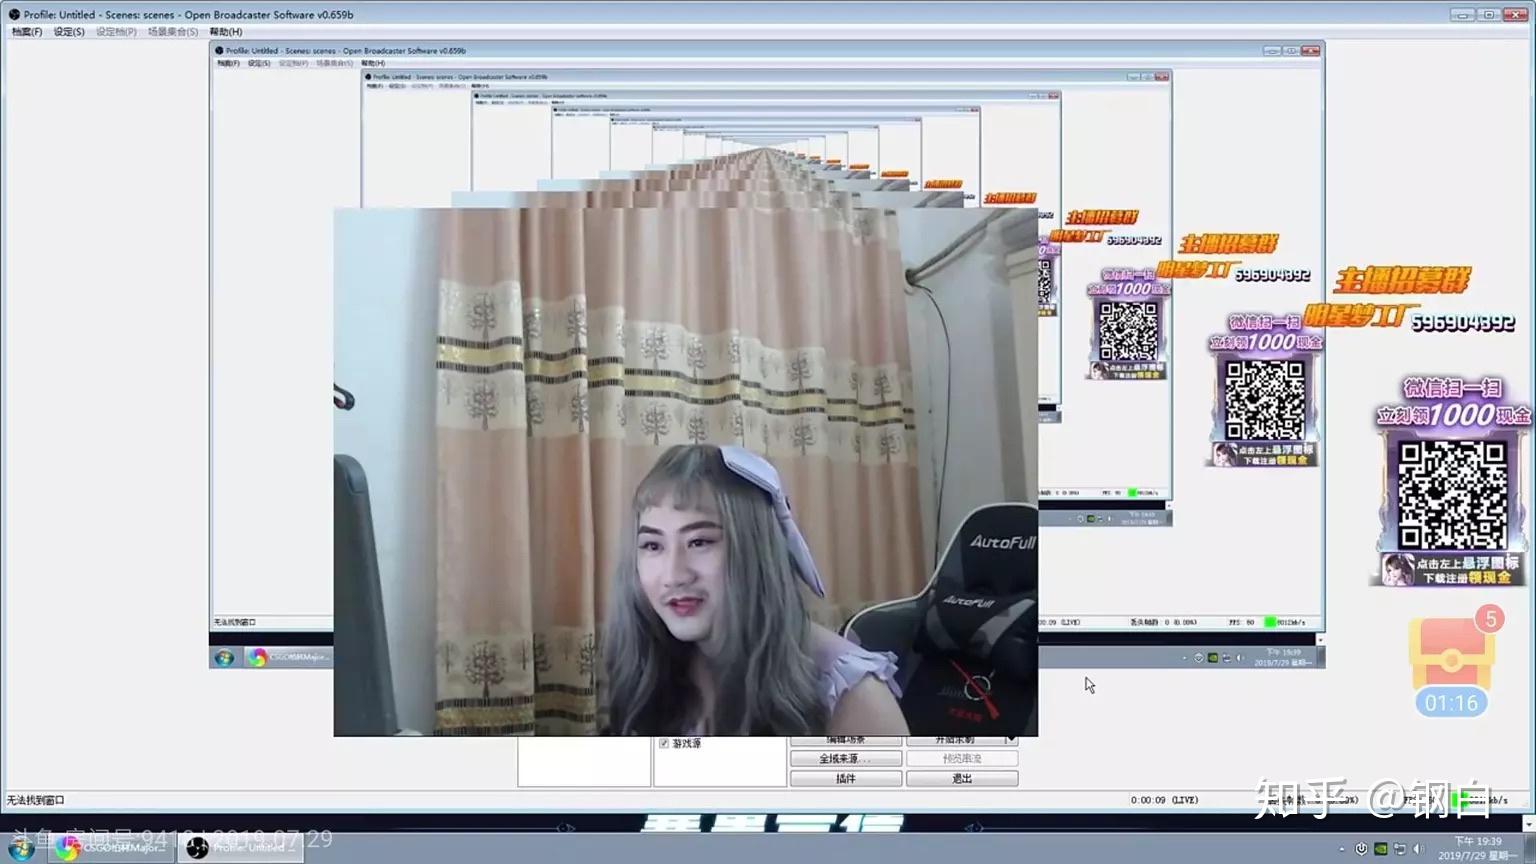Open the 档案(F) menu

pos(25,31)
